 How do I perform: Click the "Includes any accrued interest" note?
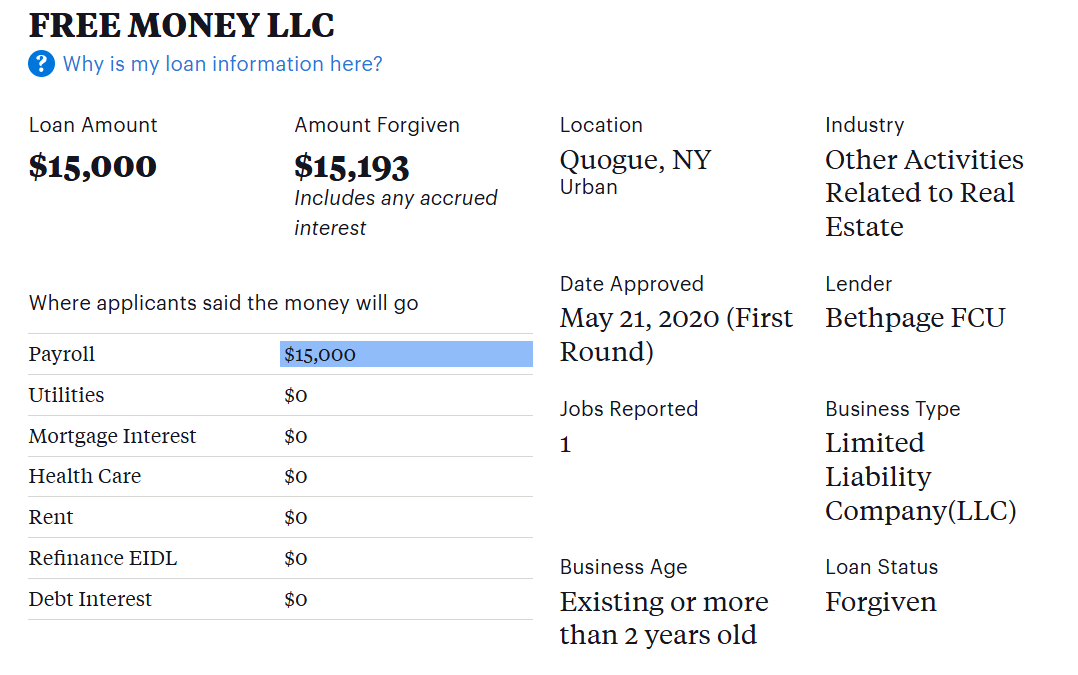[395, 213]
